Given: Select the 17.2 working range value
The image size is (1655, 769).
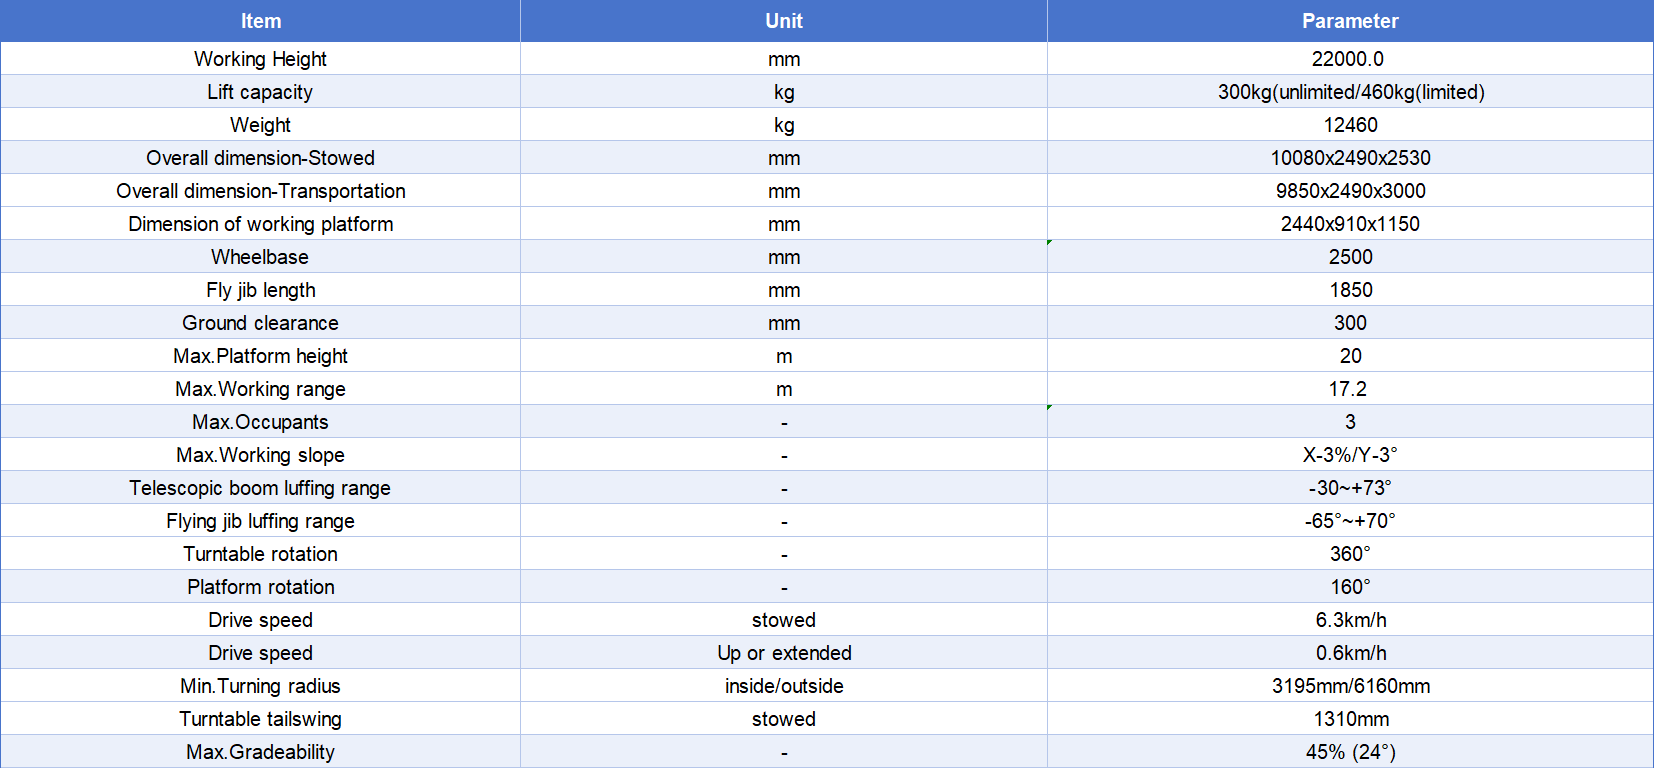Looking at the screenshot, I should pos(1350,389).
